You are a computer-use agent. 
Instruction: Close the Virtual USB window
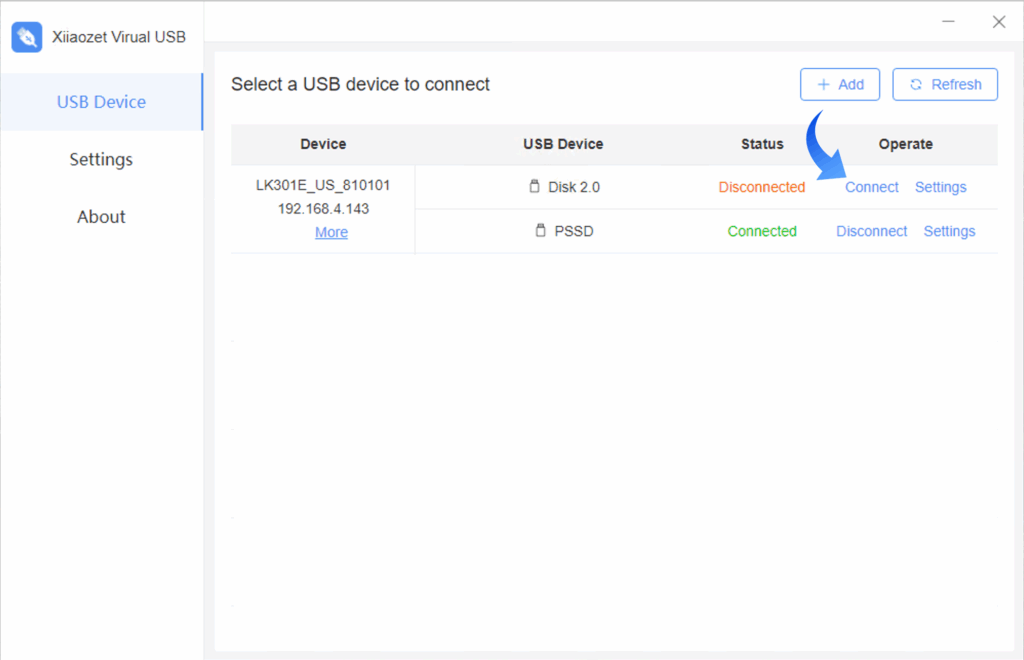[x=998, y=22]
